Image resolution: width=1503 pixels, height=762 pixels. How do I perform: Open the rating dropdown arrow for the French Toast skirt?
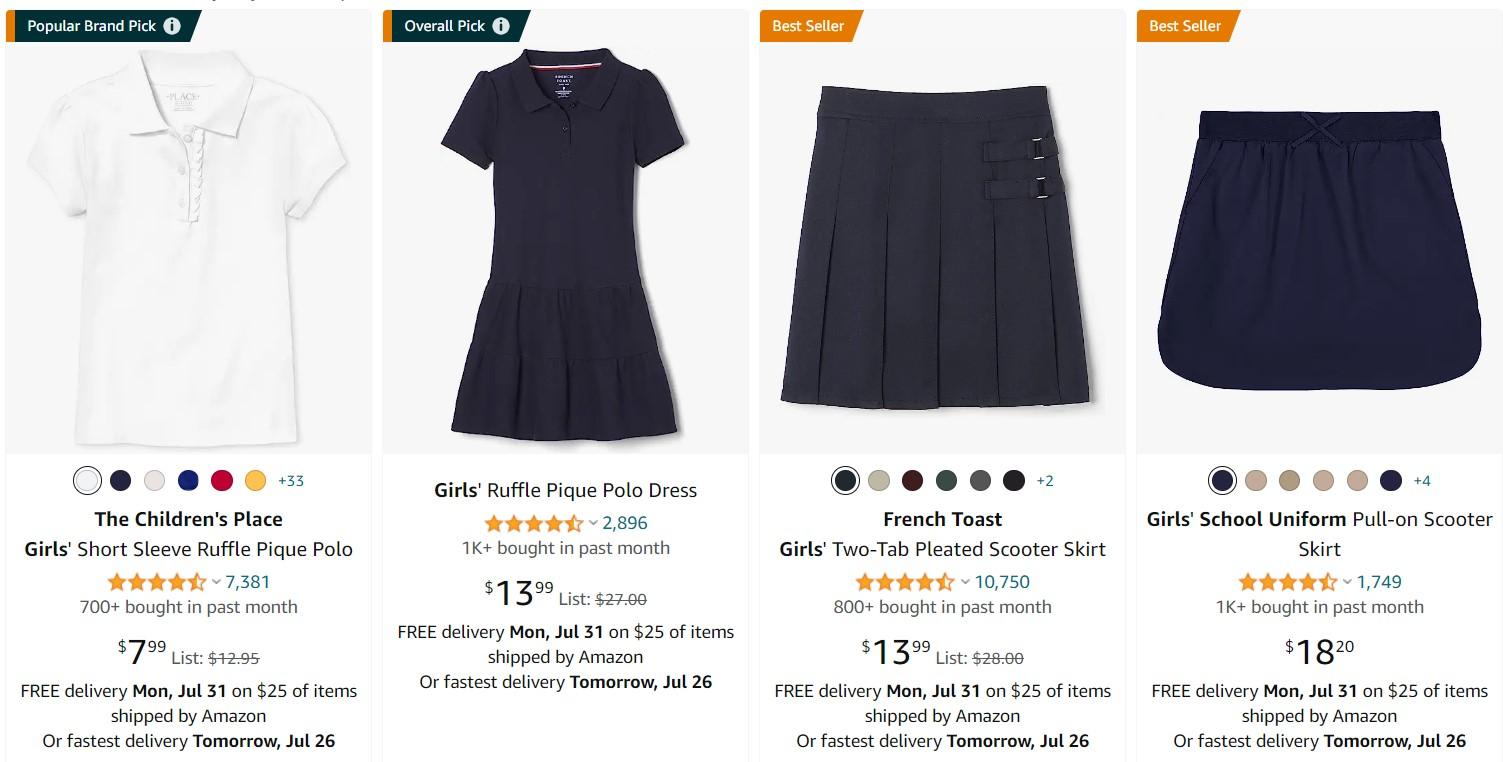pyautogui.click(x=965, y=582)
